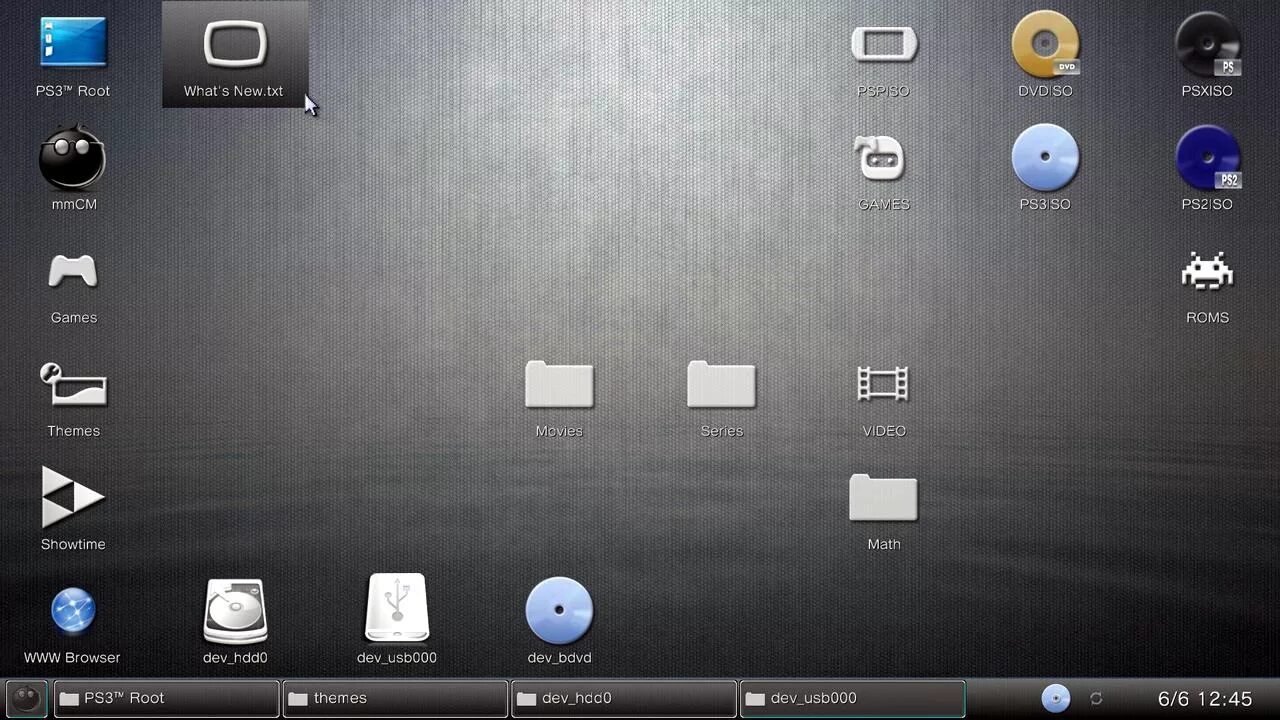
Task: Open the Movies folder
Action: pos(559,385)
